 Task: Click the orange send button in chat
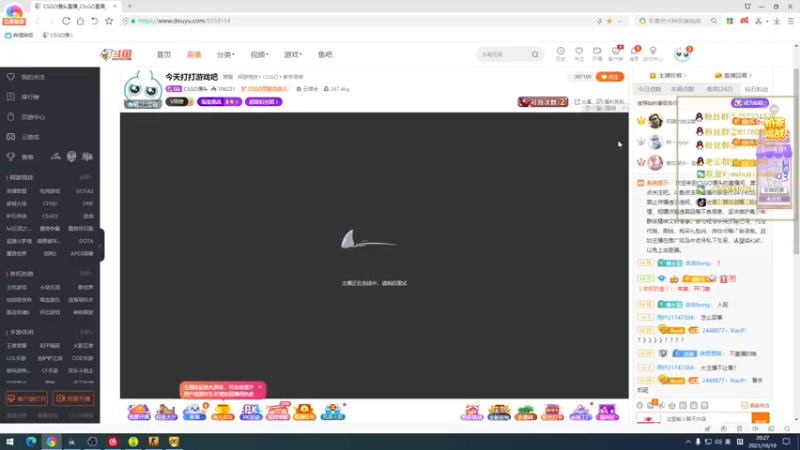click(760, 419)
